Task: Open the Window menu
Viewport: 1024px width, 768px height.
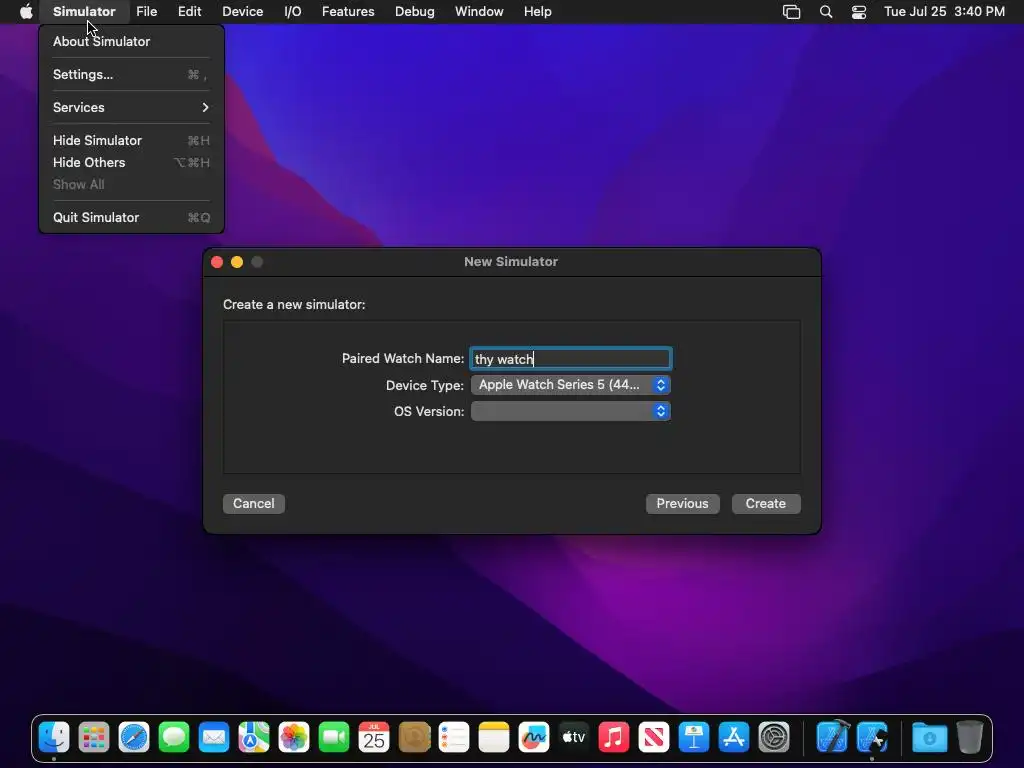Action: pos(479,12)
